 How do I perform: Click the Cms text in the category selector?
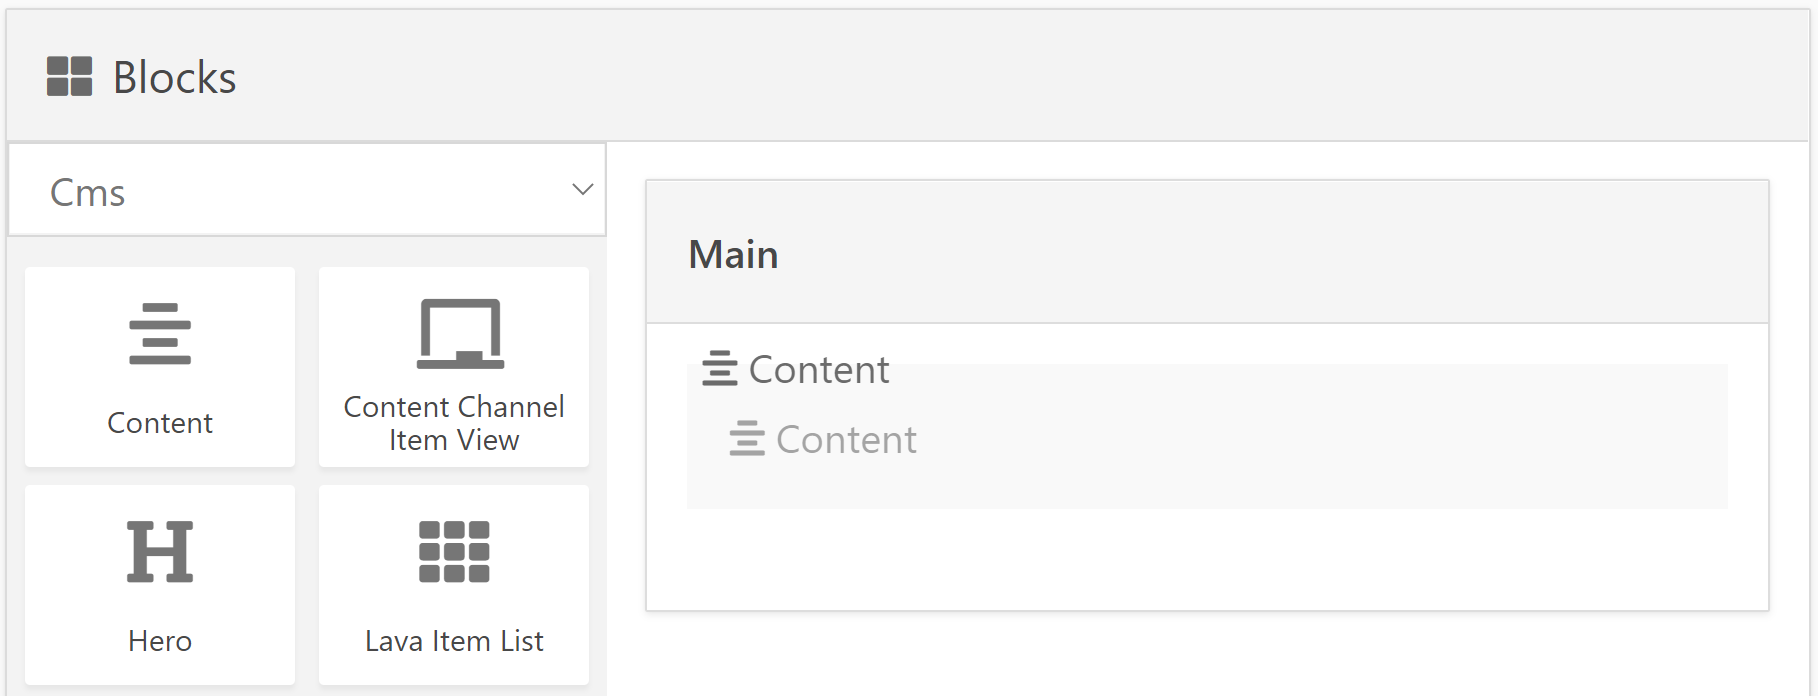88,192
